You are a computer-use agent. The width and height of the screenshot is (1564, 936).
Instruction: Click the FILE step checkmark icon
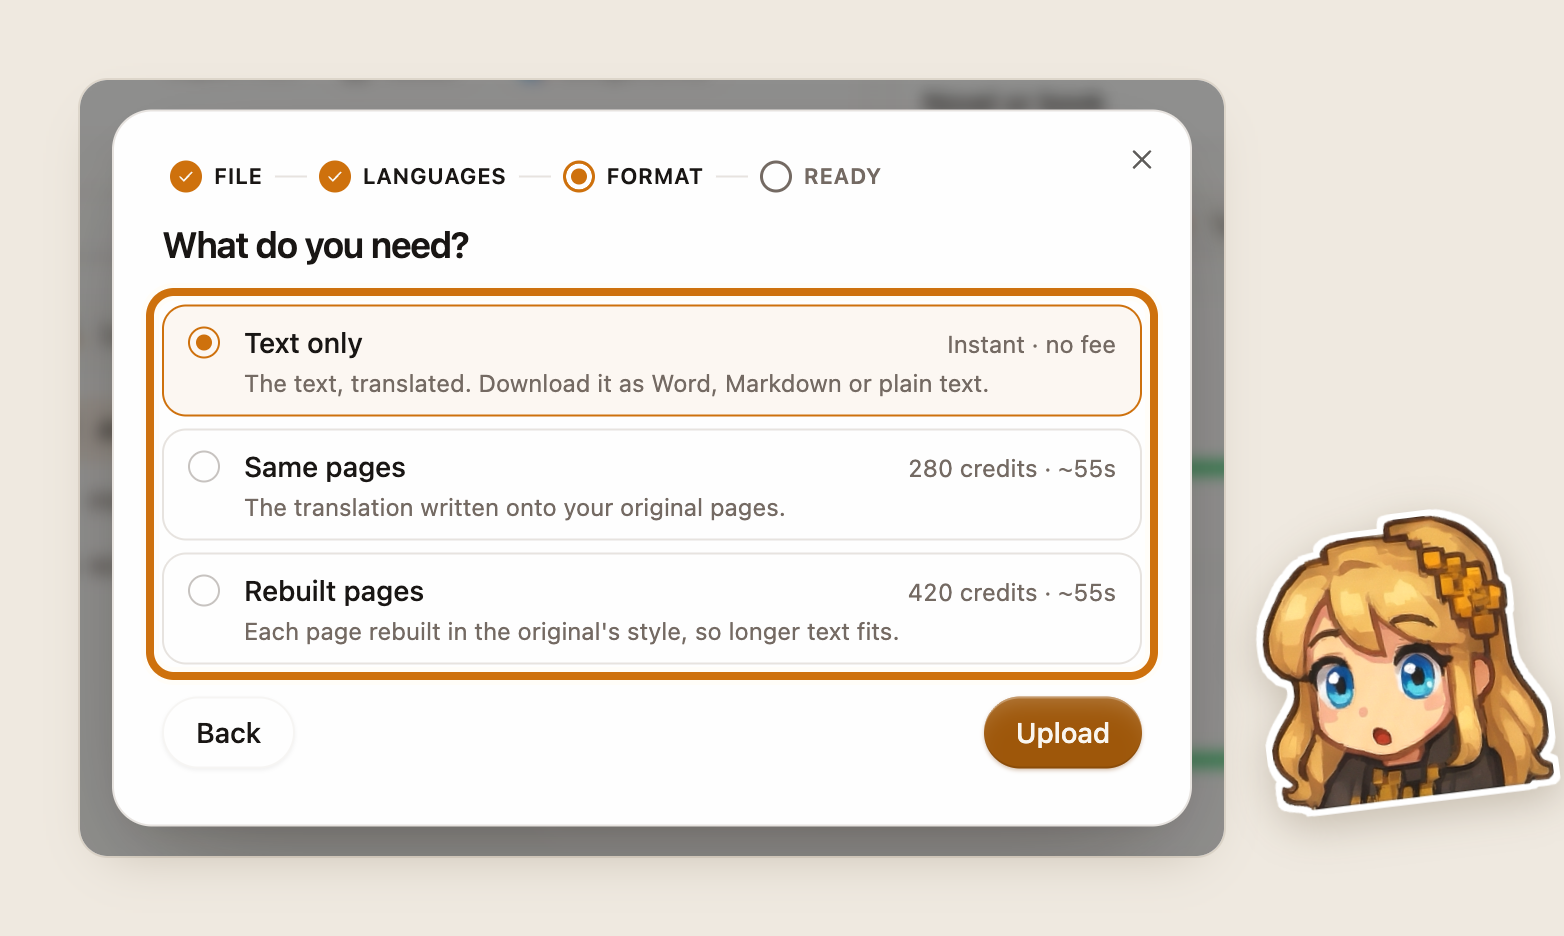pyautogui.click(x=186, y=177)
